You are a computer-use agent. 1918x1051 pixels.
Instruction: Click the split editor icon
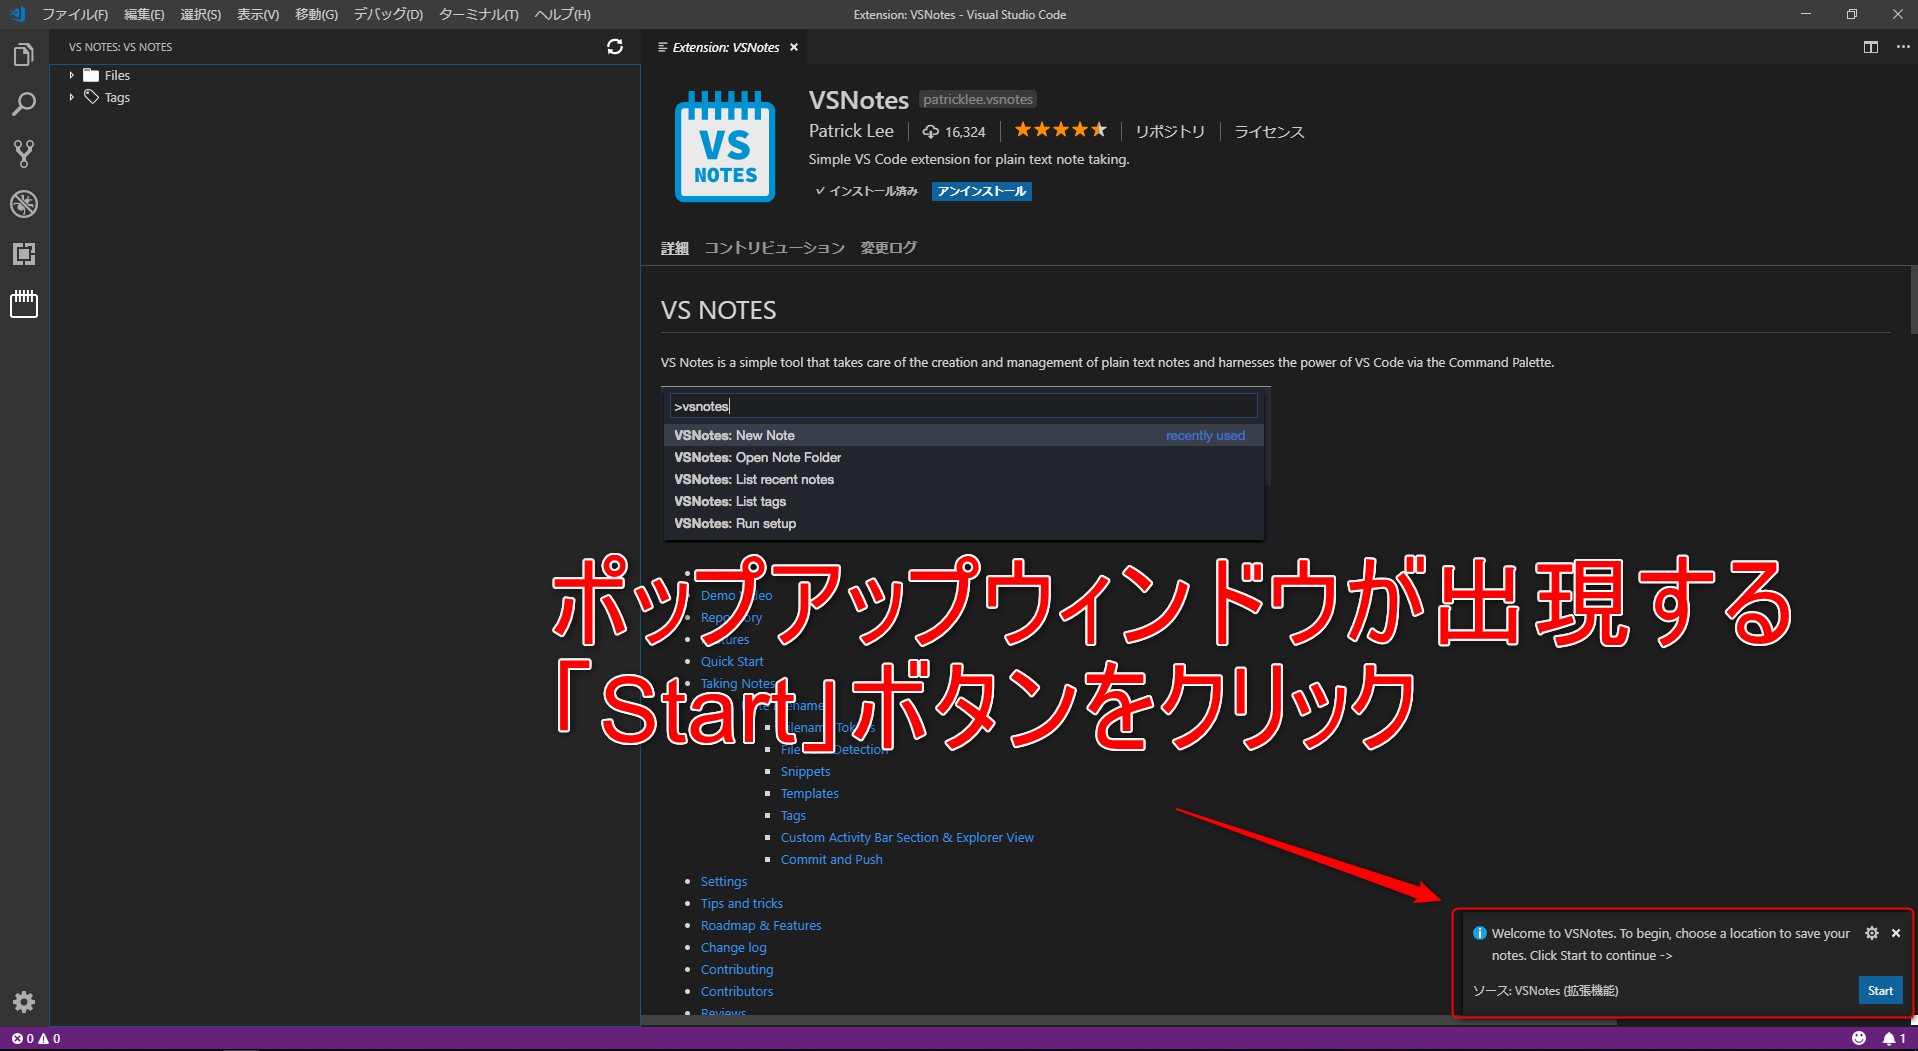coord(1871,47)
